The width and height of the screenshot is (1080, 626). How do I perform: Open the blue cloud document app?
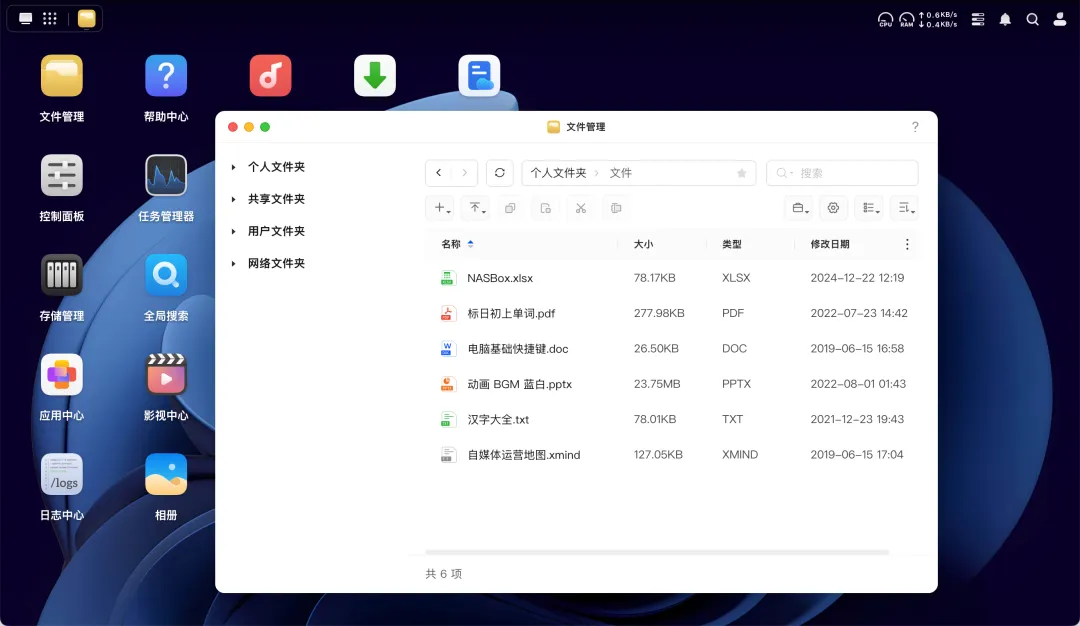(479, 76)
